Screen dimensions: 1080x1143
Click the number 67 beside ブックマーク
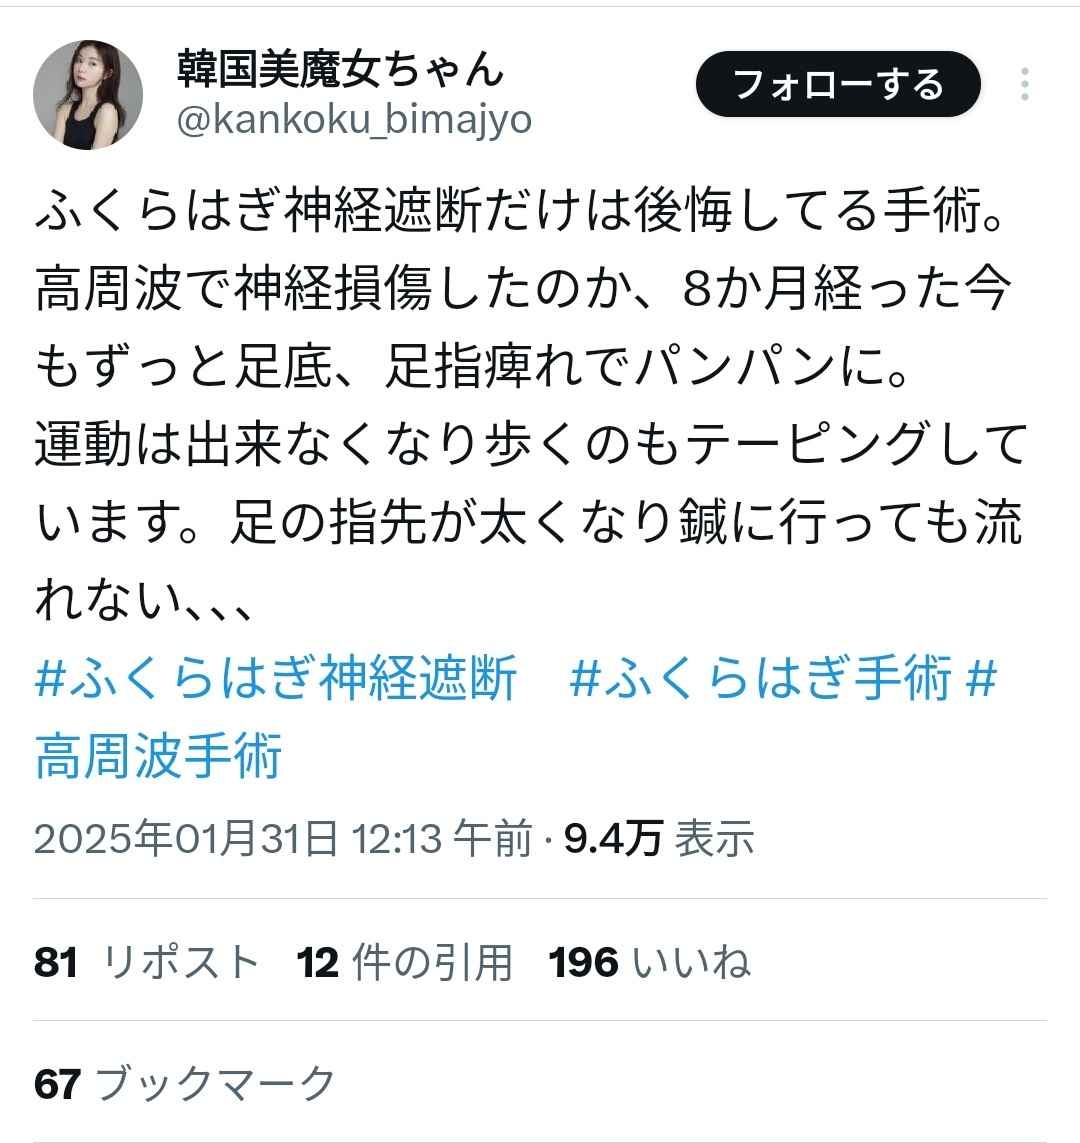point(57,1084)
